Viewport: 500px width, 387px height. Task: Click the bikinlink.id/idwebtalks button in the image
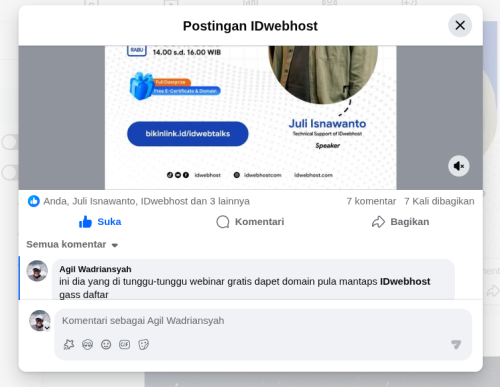pyautogui.click(x=188, y=134)
